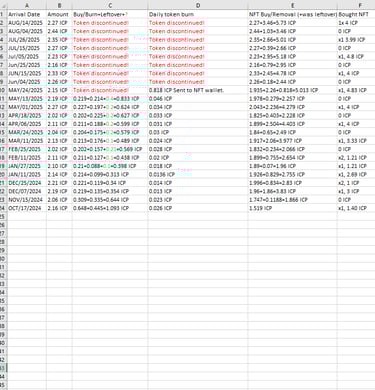Click the '2.04 ICP' amount cell
Viewport: 375px width, 390px height.
pos(59,132)
